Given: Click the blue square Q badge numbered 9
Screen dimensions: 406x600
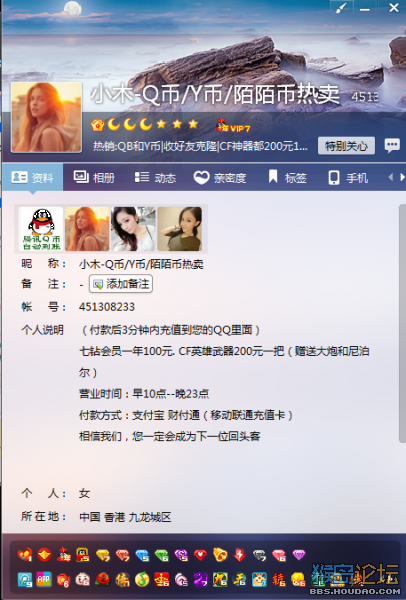Looking at the screenshot, I should pos(25,580).
